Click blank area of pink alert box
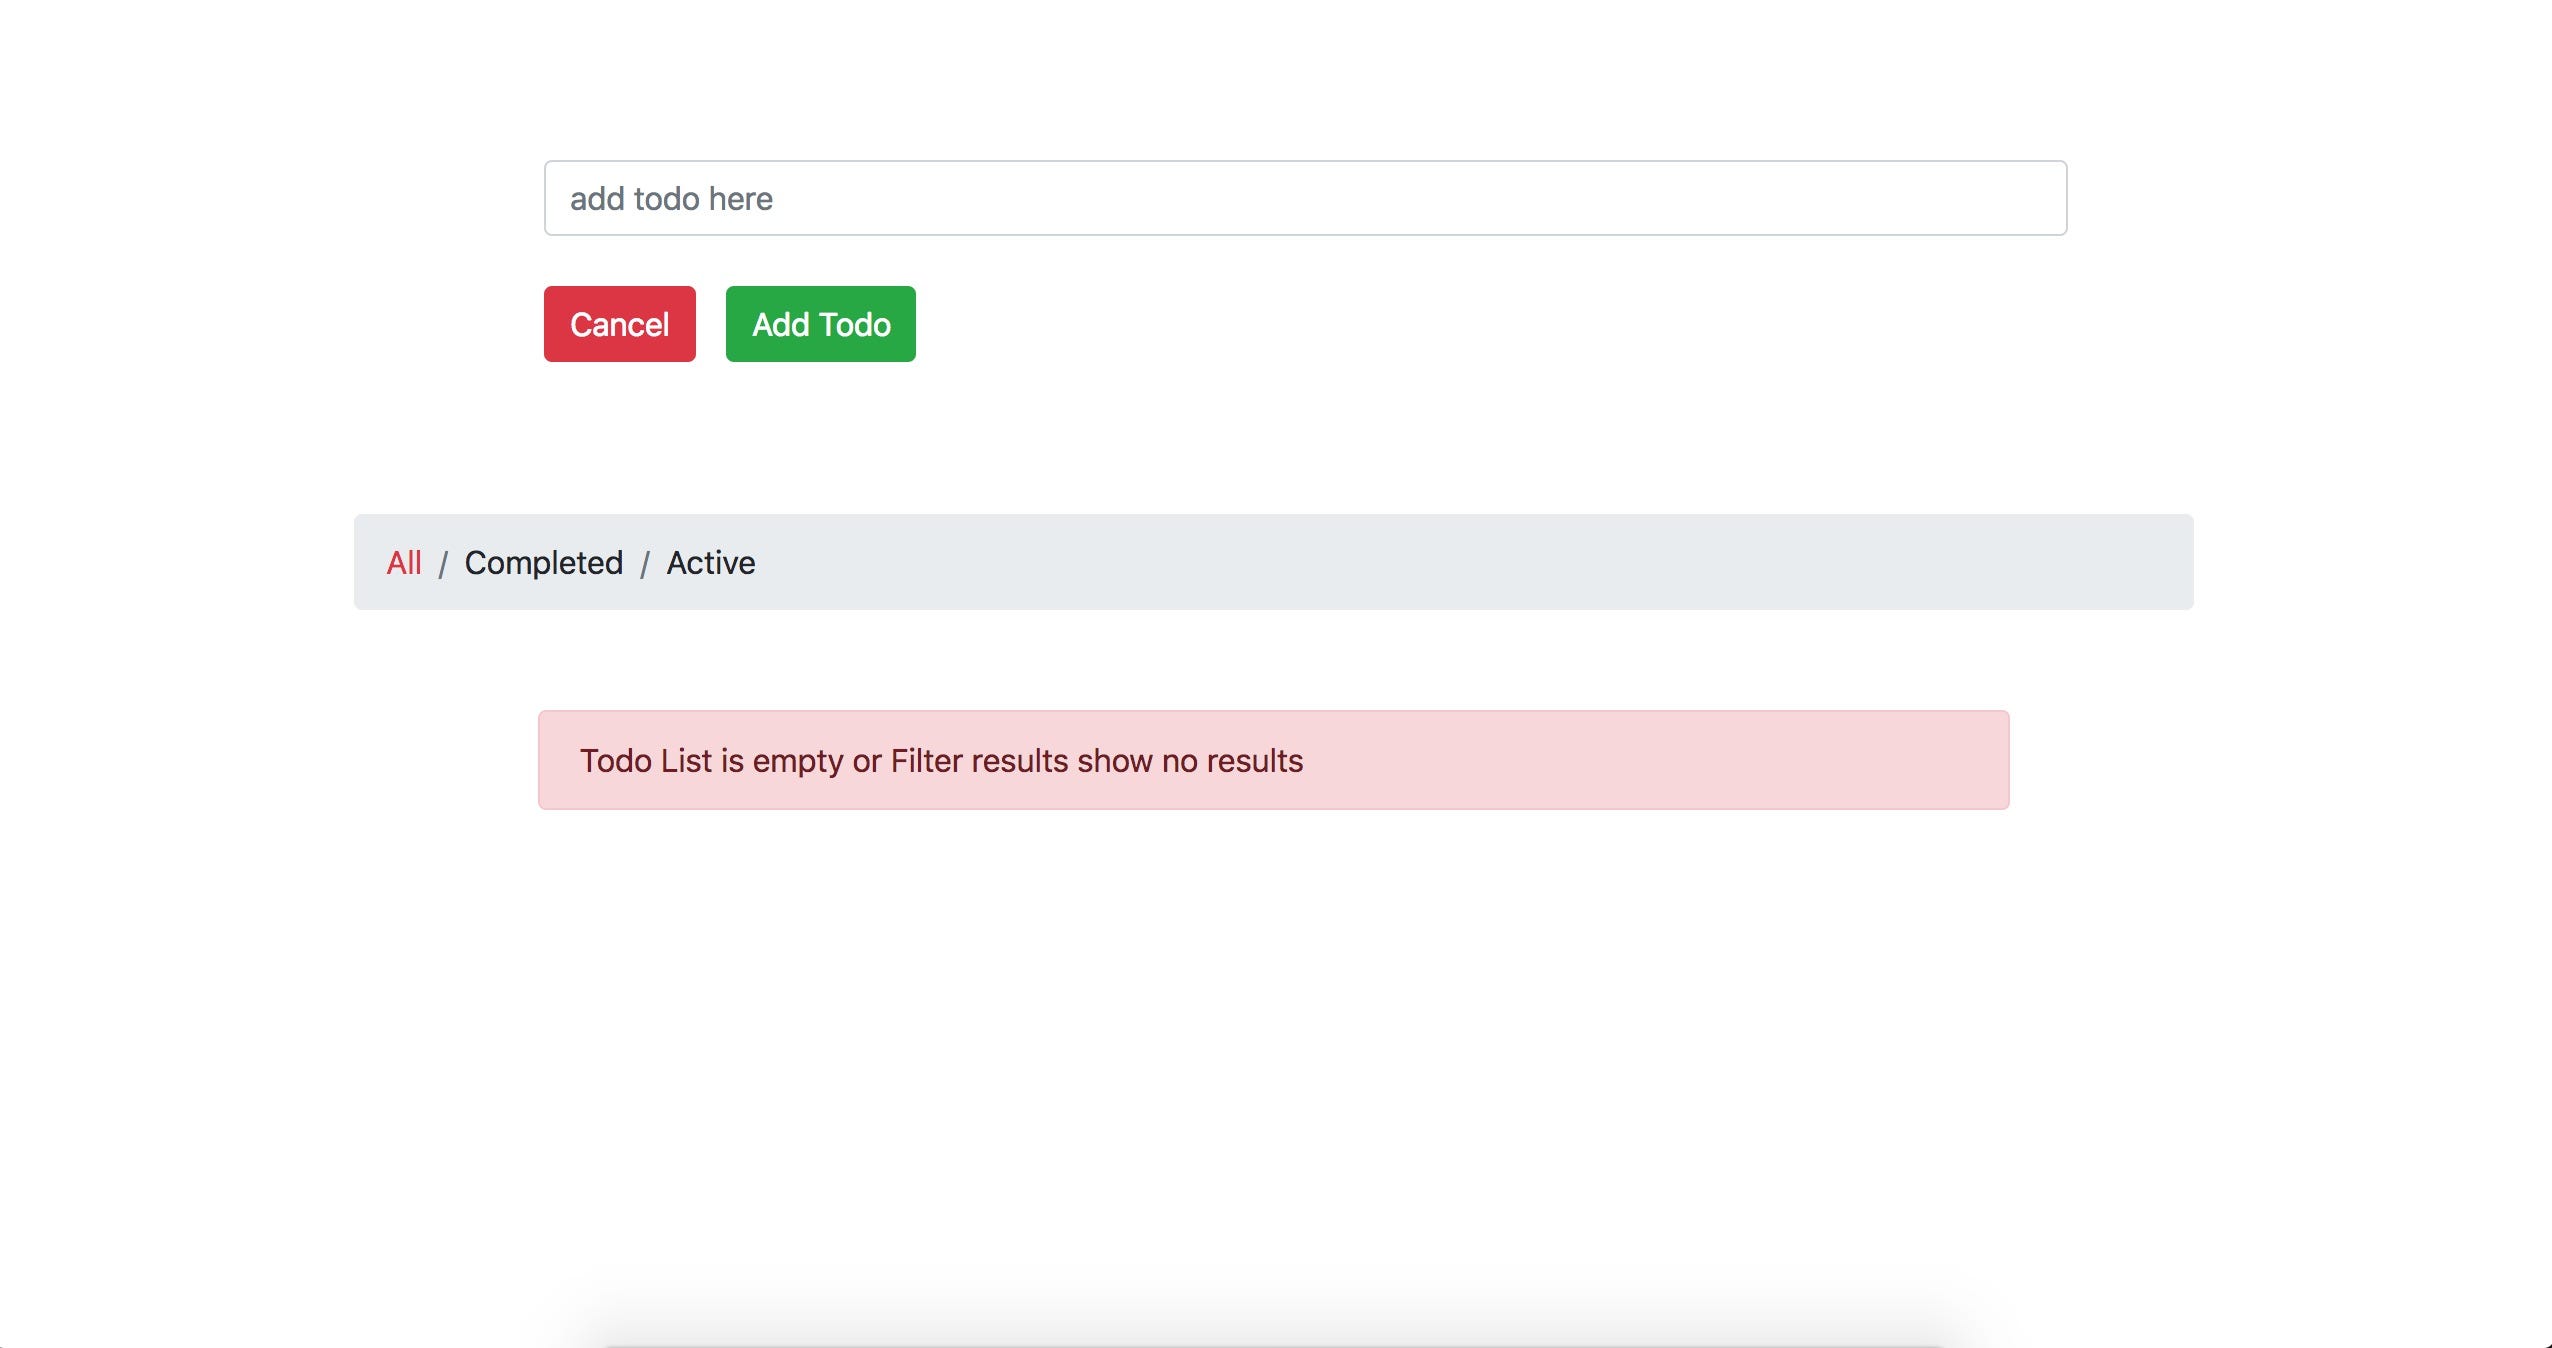The image size is (2552, 1348). click(1700, 761)
